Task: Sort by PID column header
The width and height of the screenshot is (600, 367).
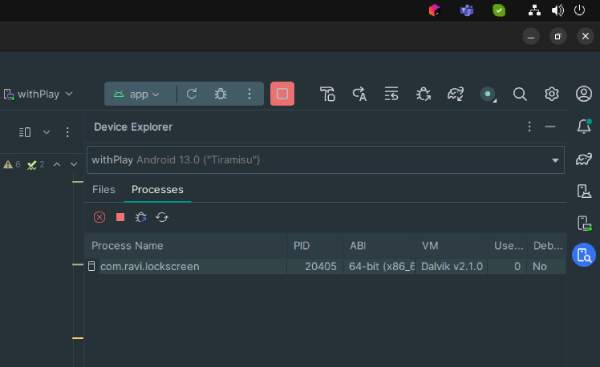Action: point(315,246)
